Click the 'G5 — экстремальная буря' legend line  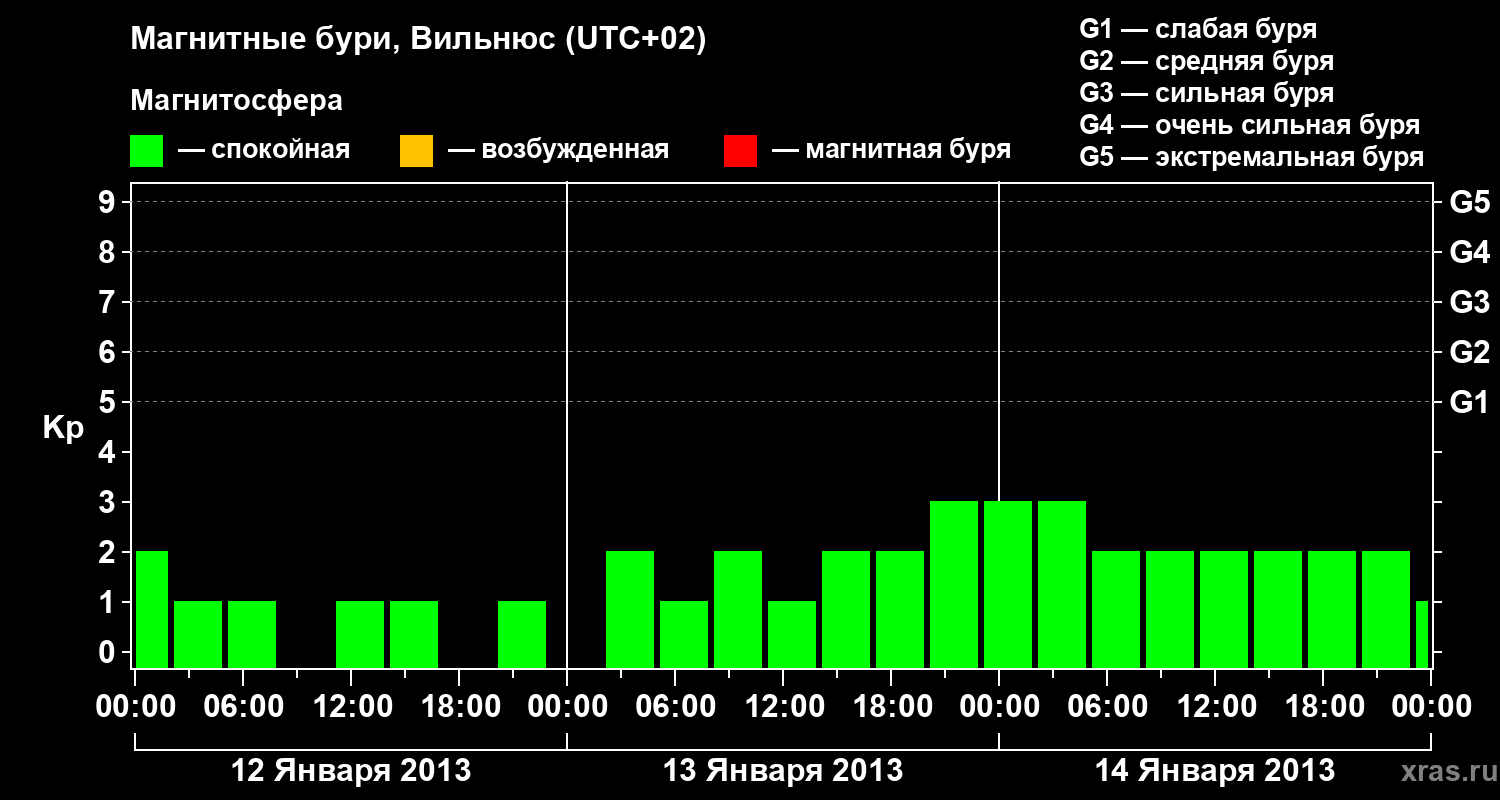pyautogui.click(x=1251, y=157)
